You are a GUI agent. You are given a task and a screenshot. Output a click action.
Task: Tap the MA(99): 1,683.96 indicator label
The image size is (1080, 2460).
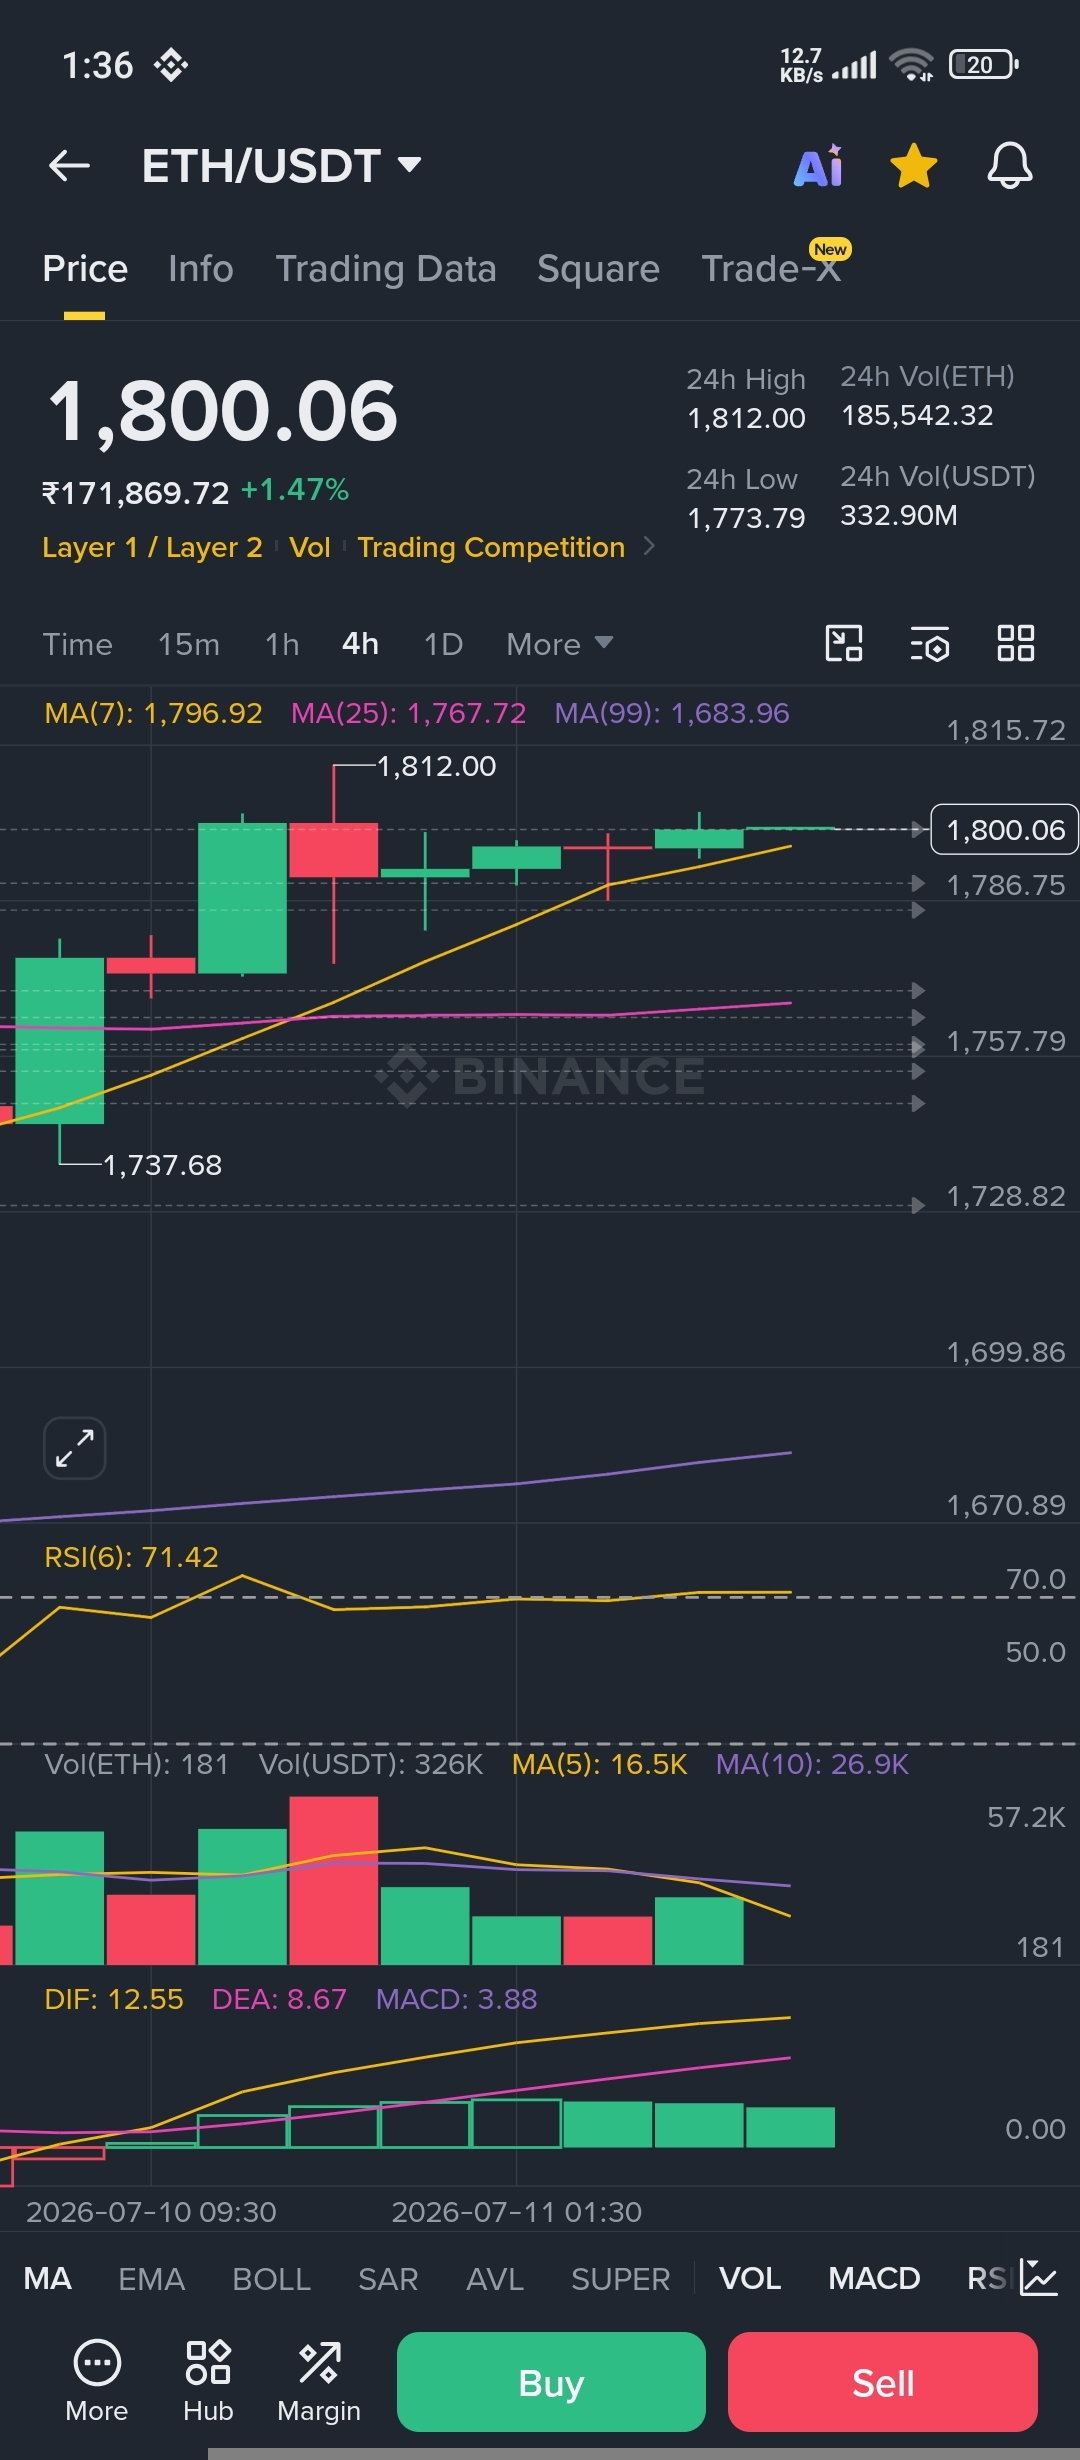pyautogui.click(x=672, y=713)
